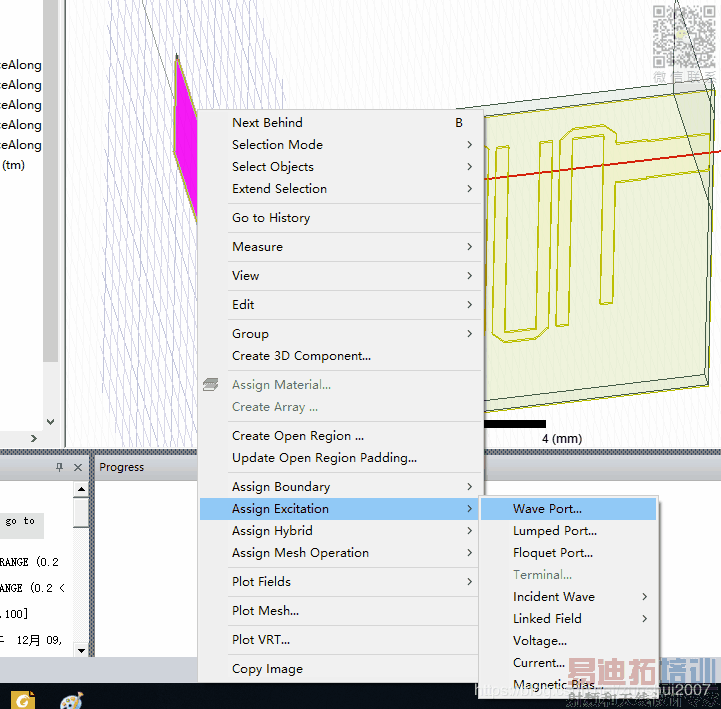Screen dimensions: 721x709
Task: Close the message panel
Action: tap(78, 468)
